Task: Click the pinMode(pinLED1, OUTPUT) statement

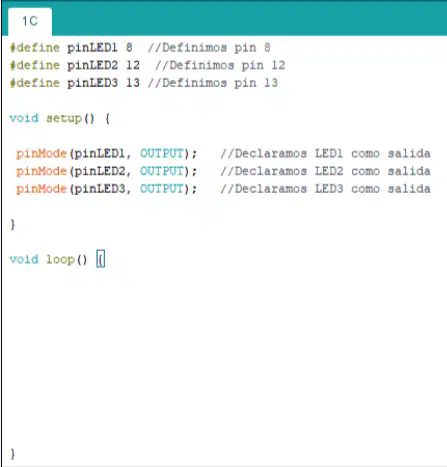Action: [x=107, y=154]
